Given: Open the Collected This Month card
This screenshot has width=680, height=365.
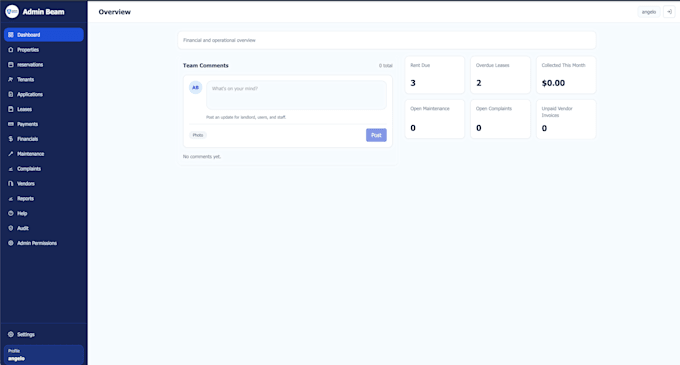Looking at the screenshot, I should point(566,75).
